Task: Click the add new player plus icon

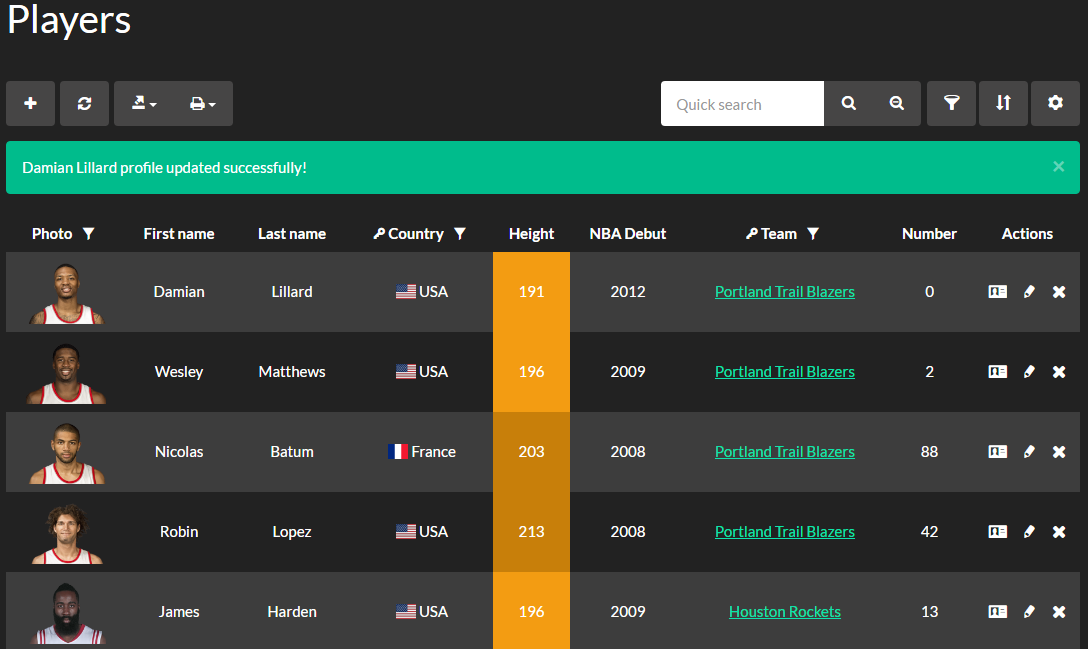Action: (31, 104)
